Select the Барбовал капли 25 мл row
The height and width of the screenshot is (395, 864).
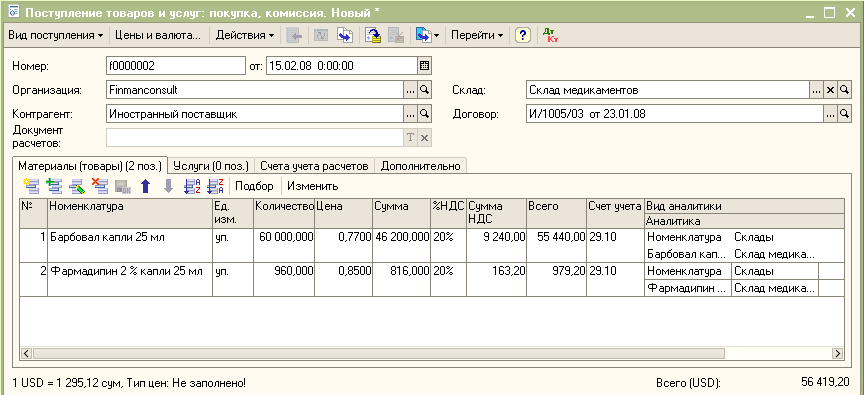[432, 245]
